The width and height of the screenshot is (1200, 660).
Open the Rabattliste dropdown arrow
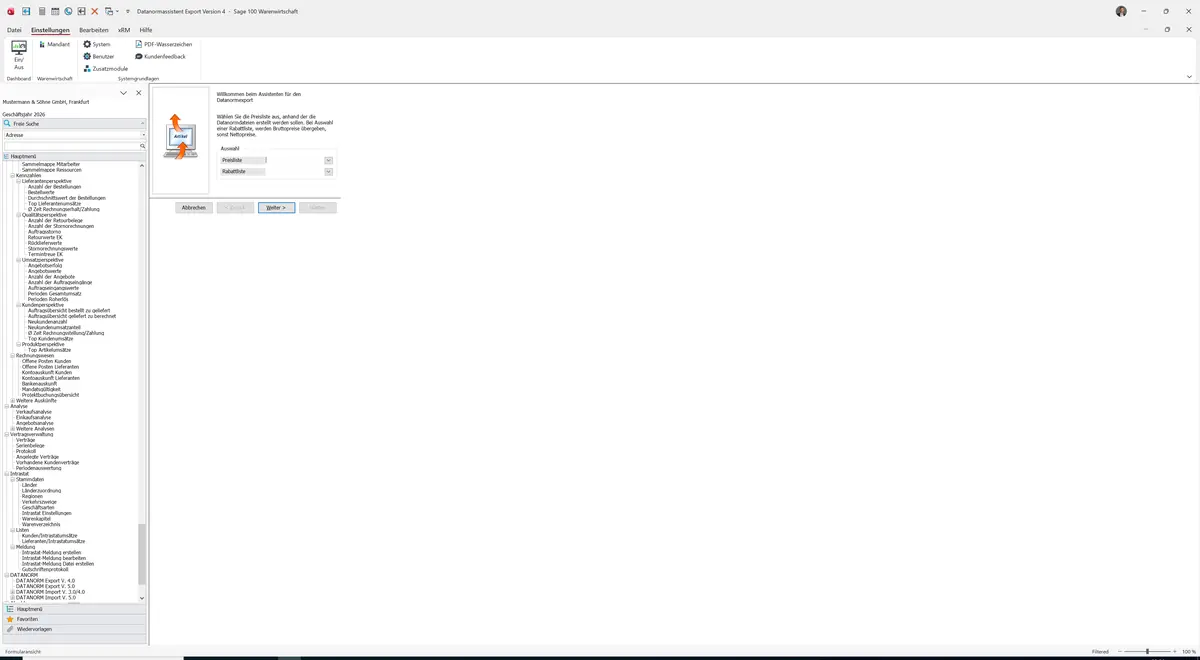(x=328, y=172)
